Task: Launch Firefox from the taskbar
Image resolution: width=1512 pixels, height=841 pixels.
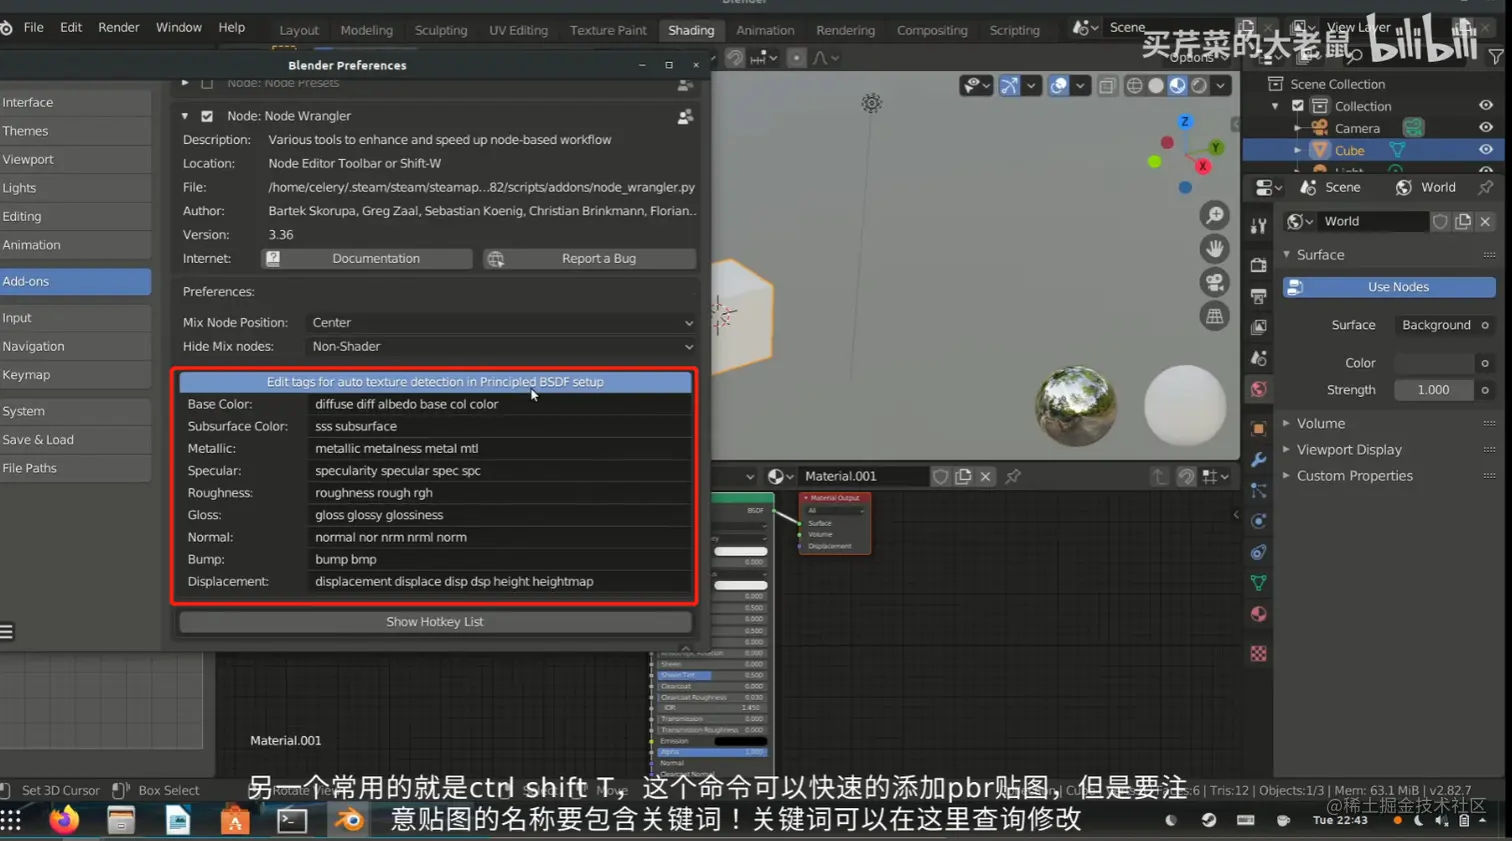Action: tap(64, 820)
